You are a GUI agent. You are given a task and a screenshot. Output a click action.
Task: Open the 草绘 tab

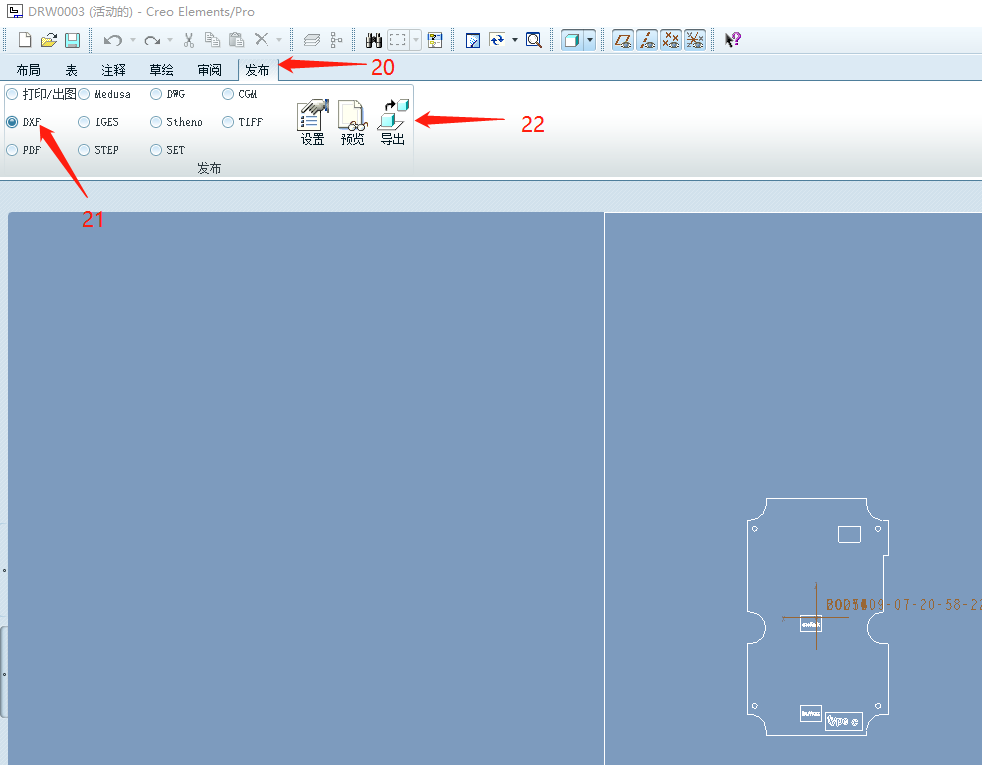tap(162, 70)
